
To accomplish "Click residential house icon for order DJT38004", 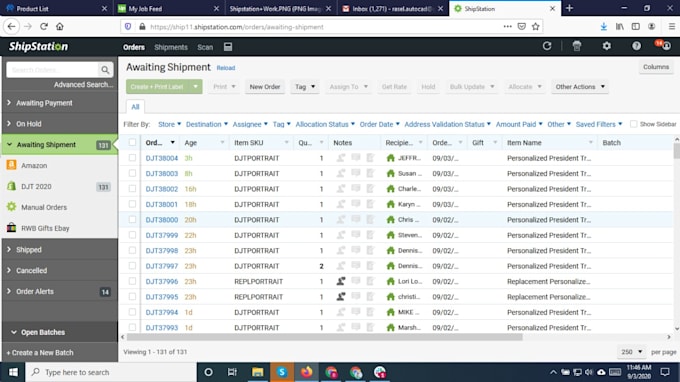I will tap(391, 158).
